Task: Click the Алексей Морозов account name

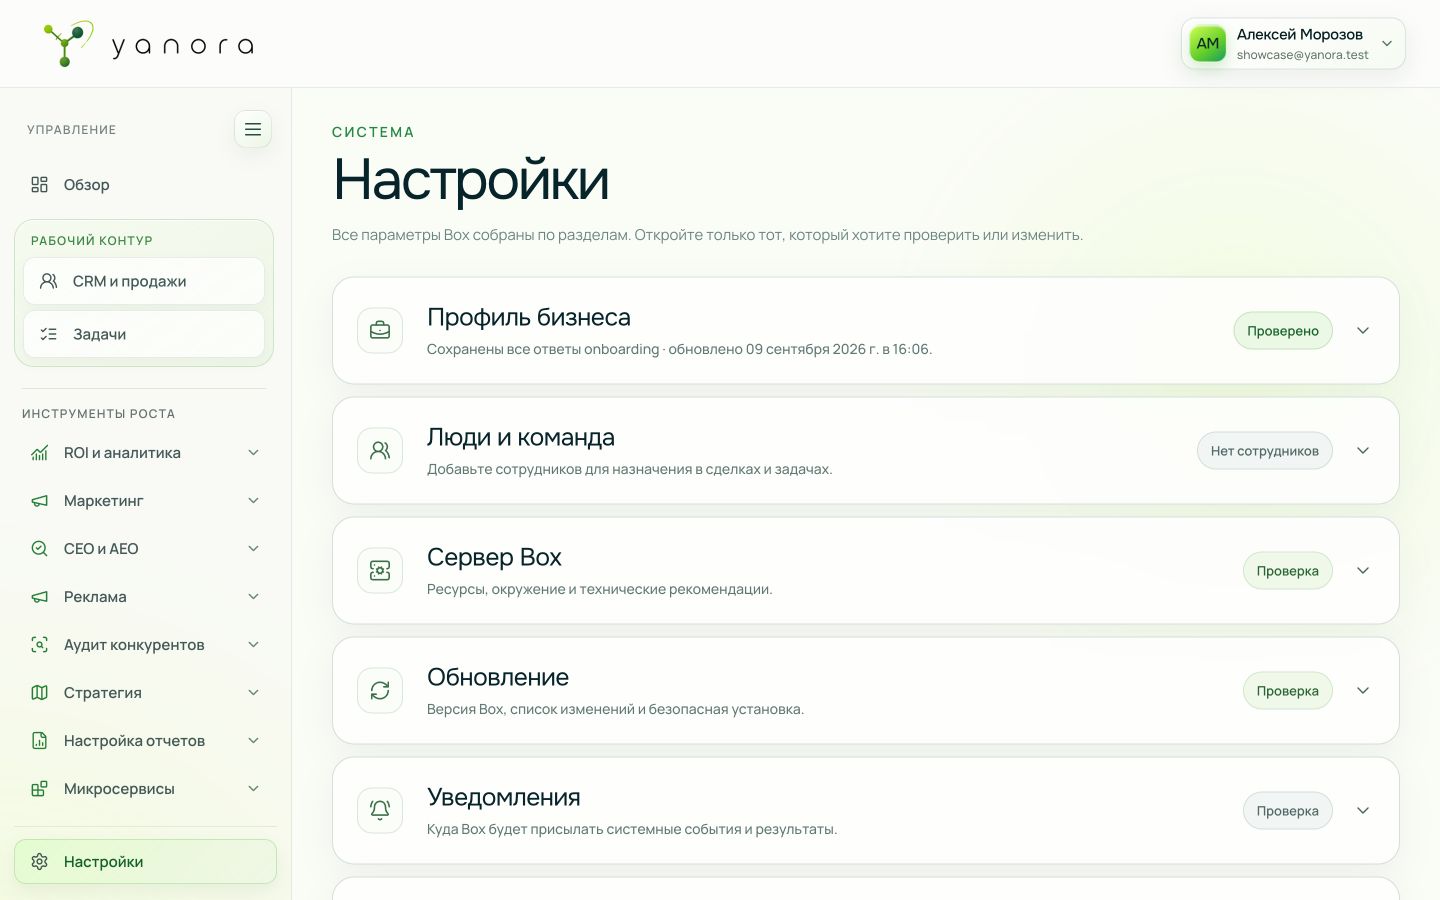Action: (1300, 35)
